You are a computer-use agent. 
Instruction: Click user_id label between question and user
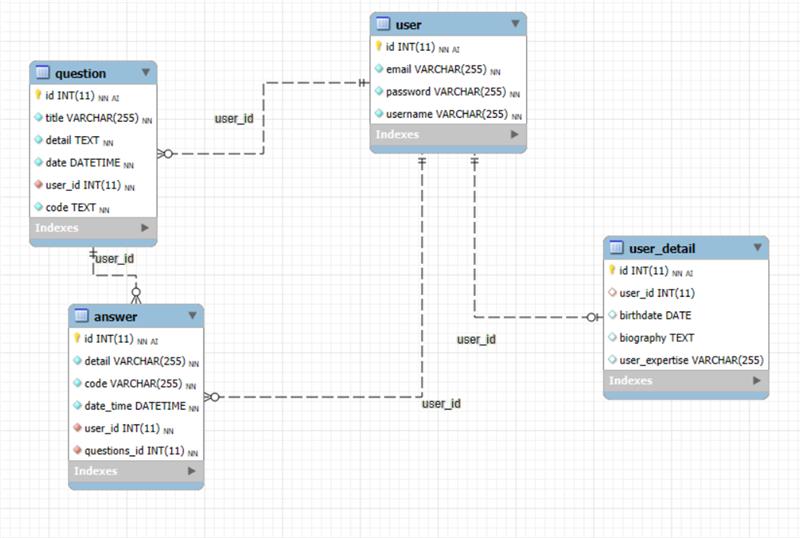coord(234,119)
